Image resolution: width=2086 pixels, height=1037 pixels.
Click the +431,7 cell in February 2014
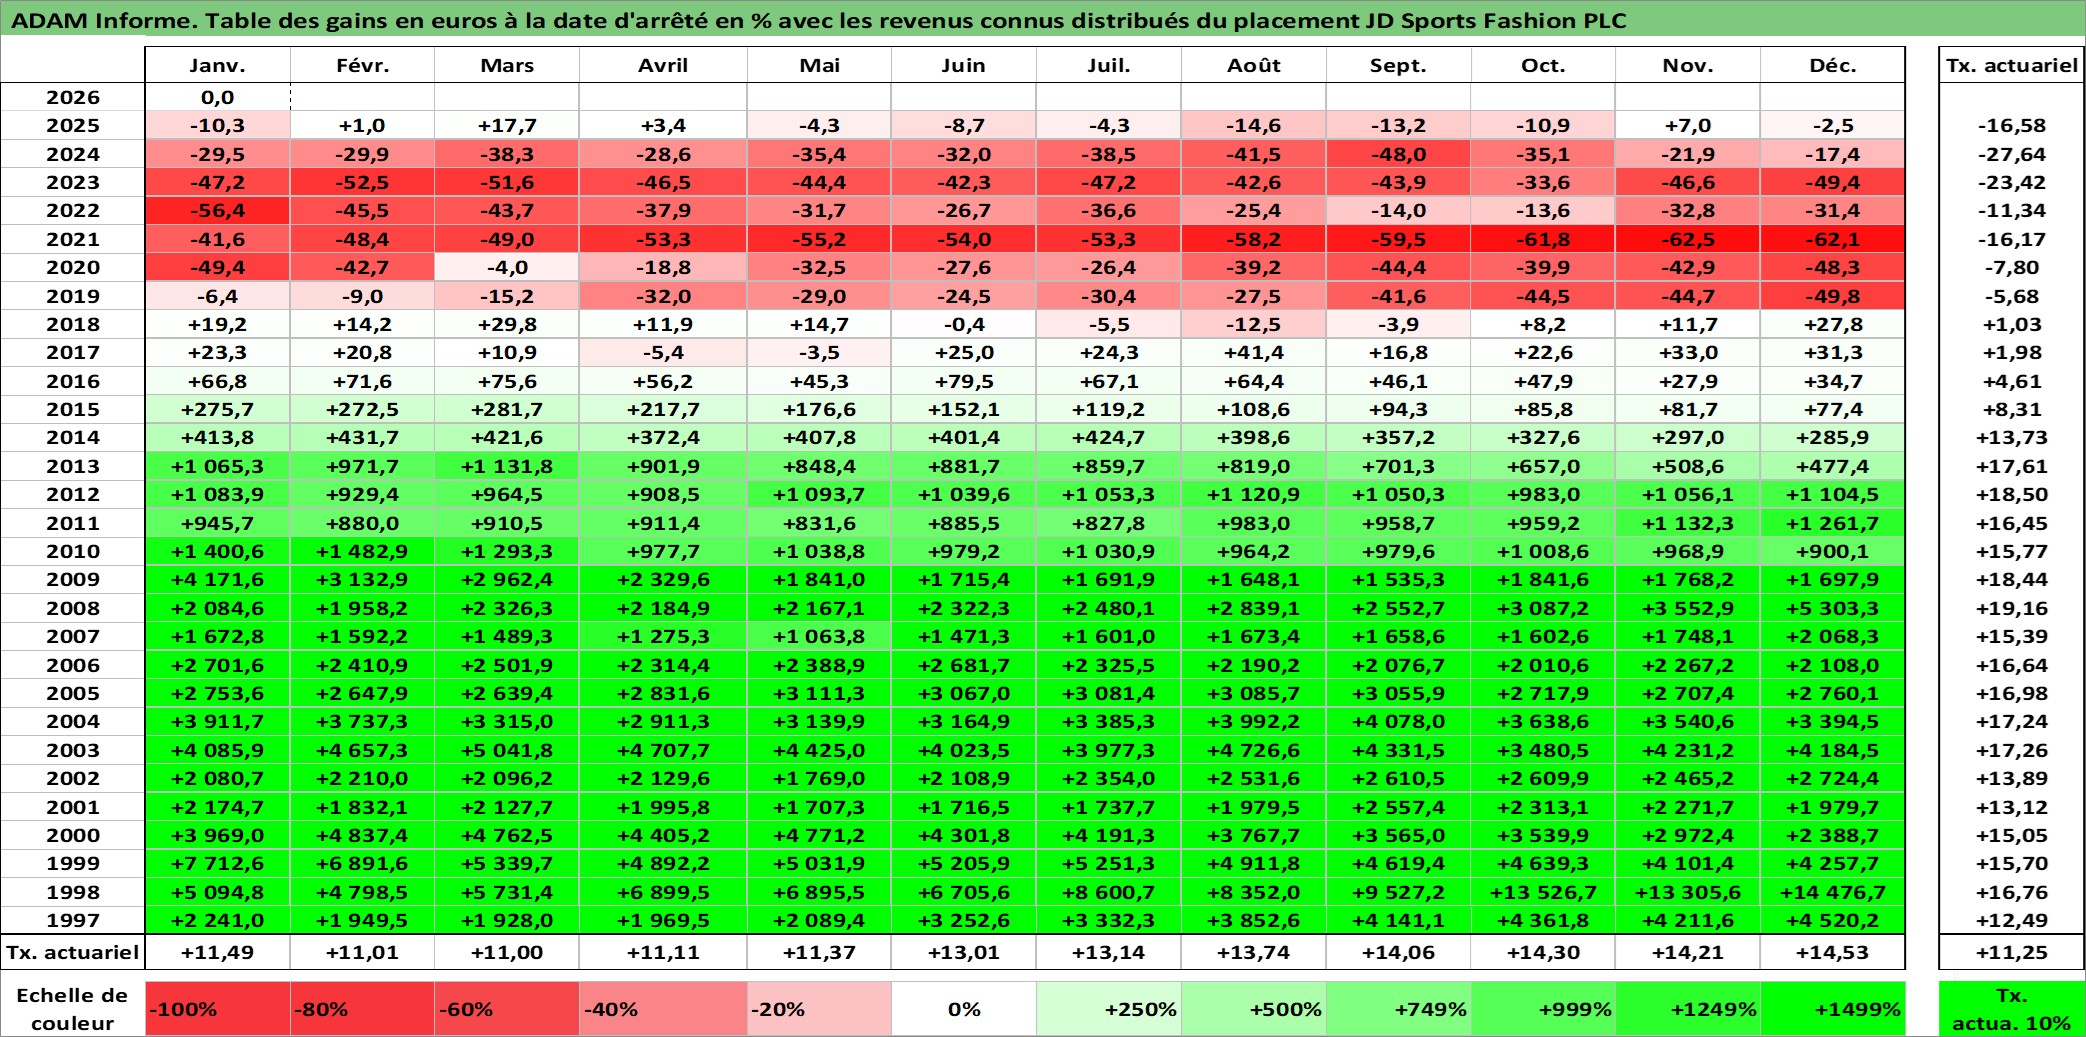362,437
